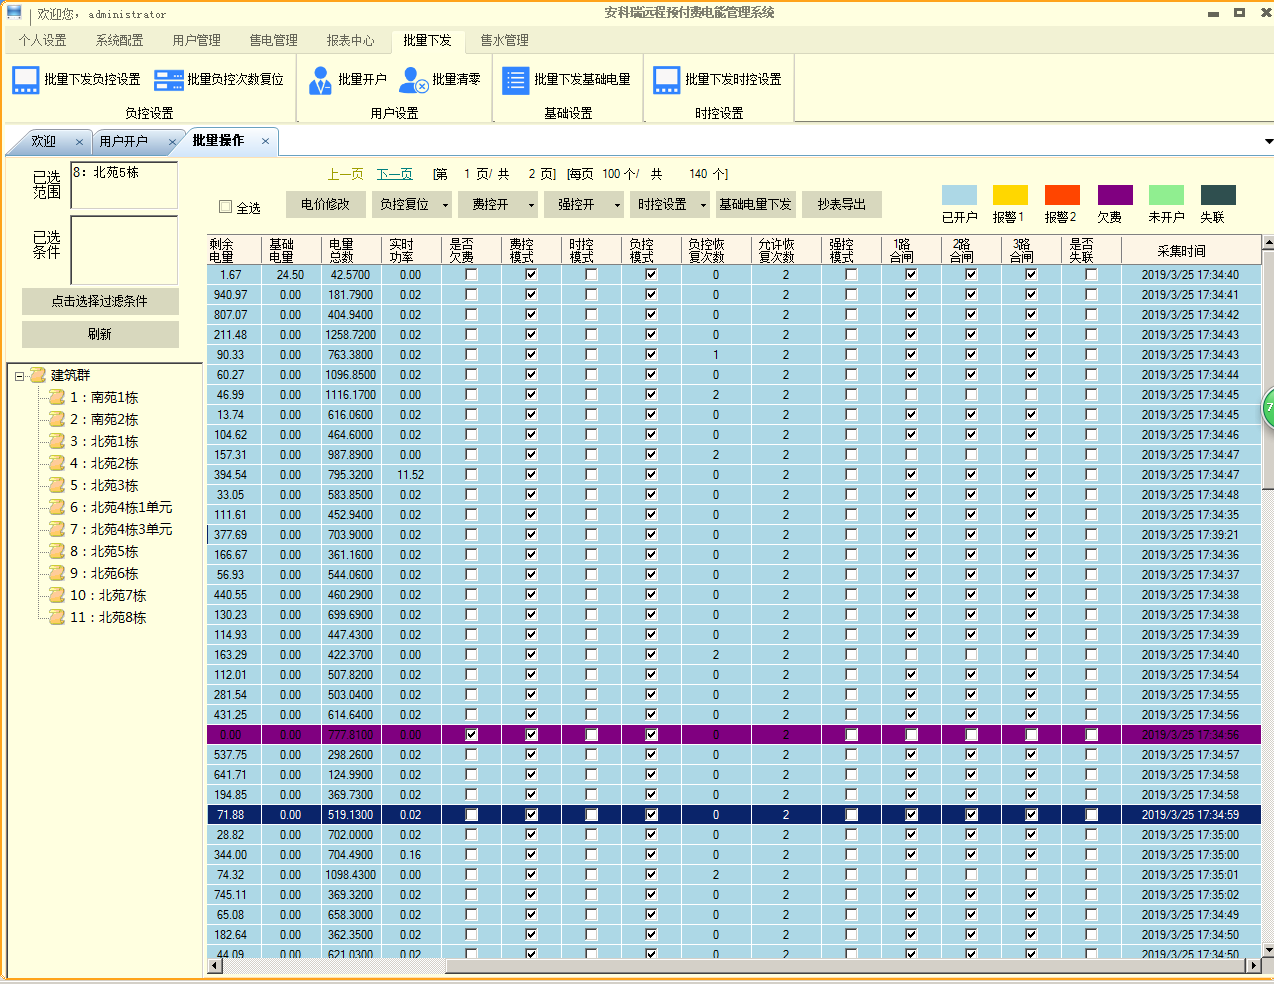Viewport: 1274px width, 984px height.
Task: Click the application icon in the title bar
Action: (x=14, y=13)
